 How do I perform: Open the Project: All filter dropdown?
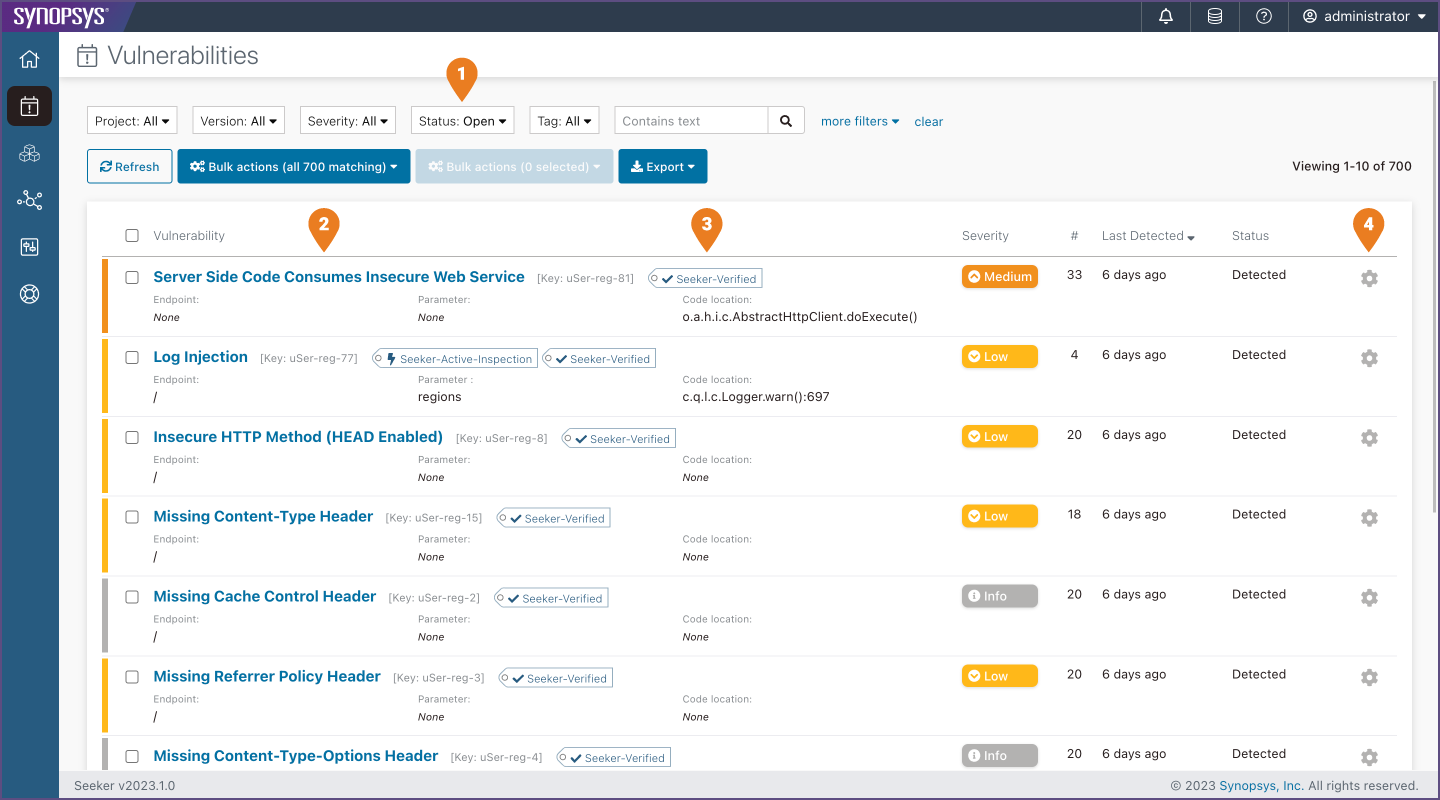tap(132, 121)
